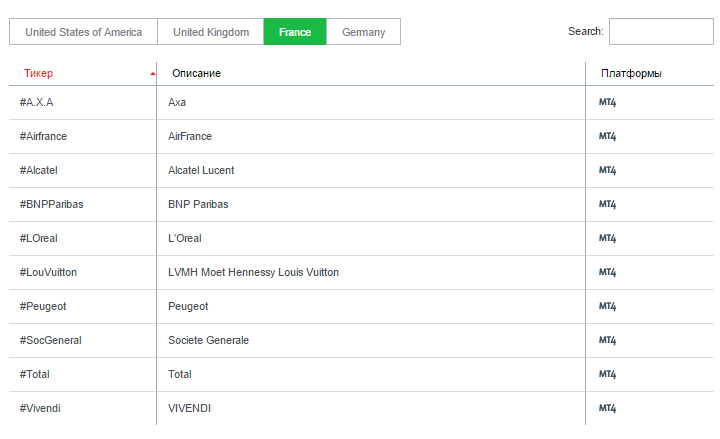Click the red sort arrow in Тикер header

[x=153, y=74]
